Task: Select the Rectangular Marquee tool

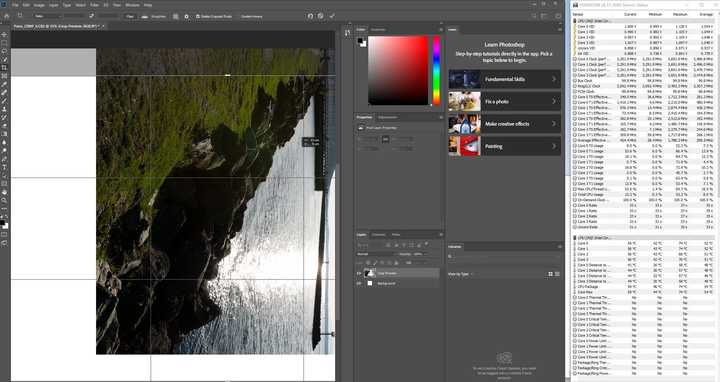Action: 4,43
